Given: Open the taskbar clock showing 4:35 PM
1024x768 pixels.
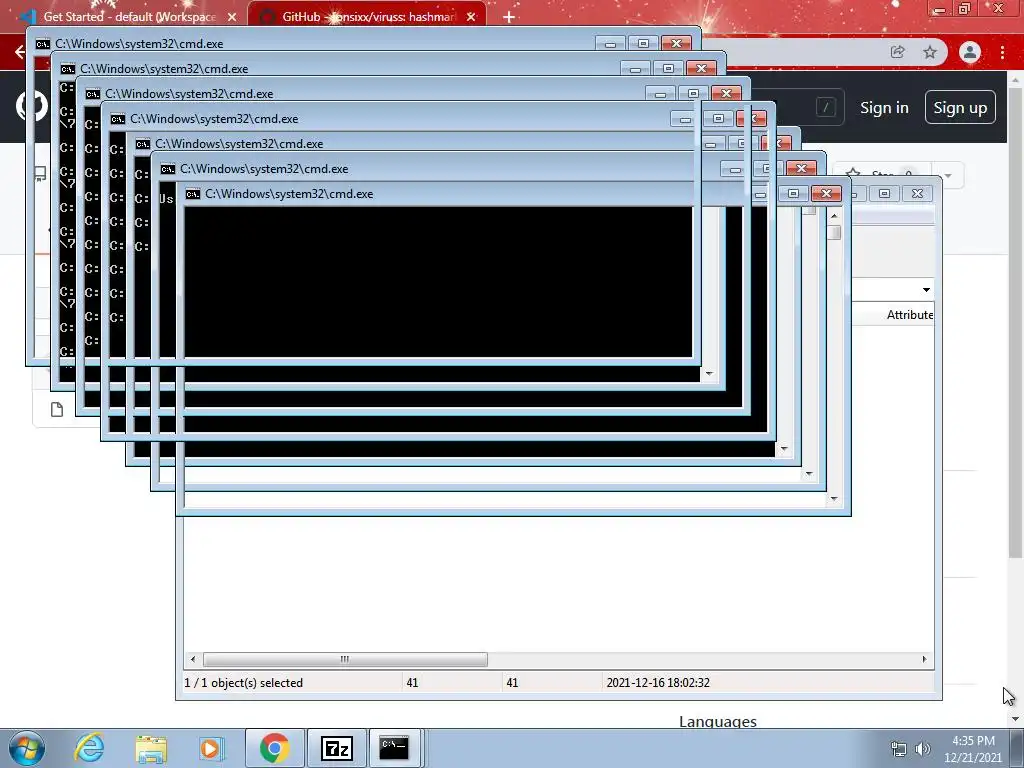Looking at the screenshot, I should click(973, 749).
